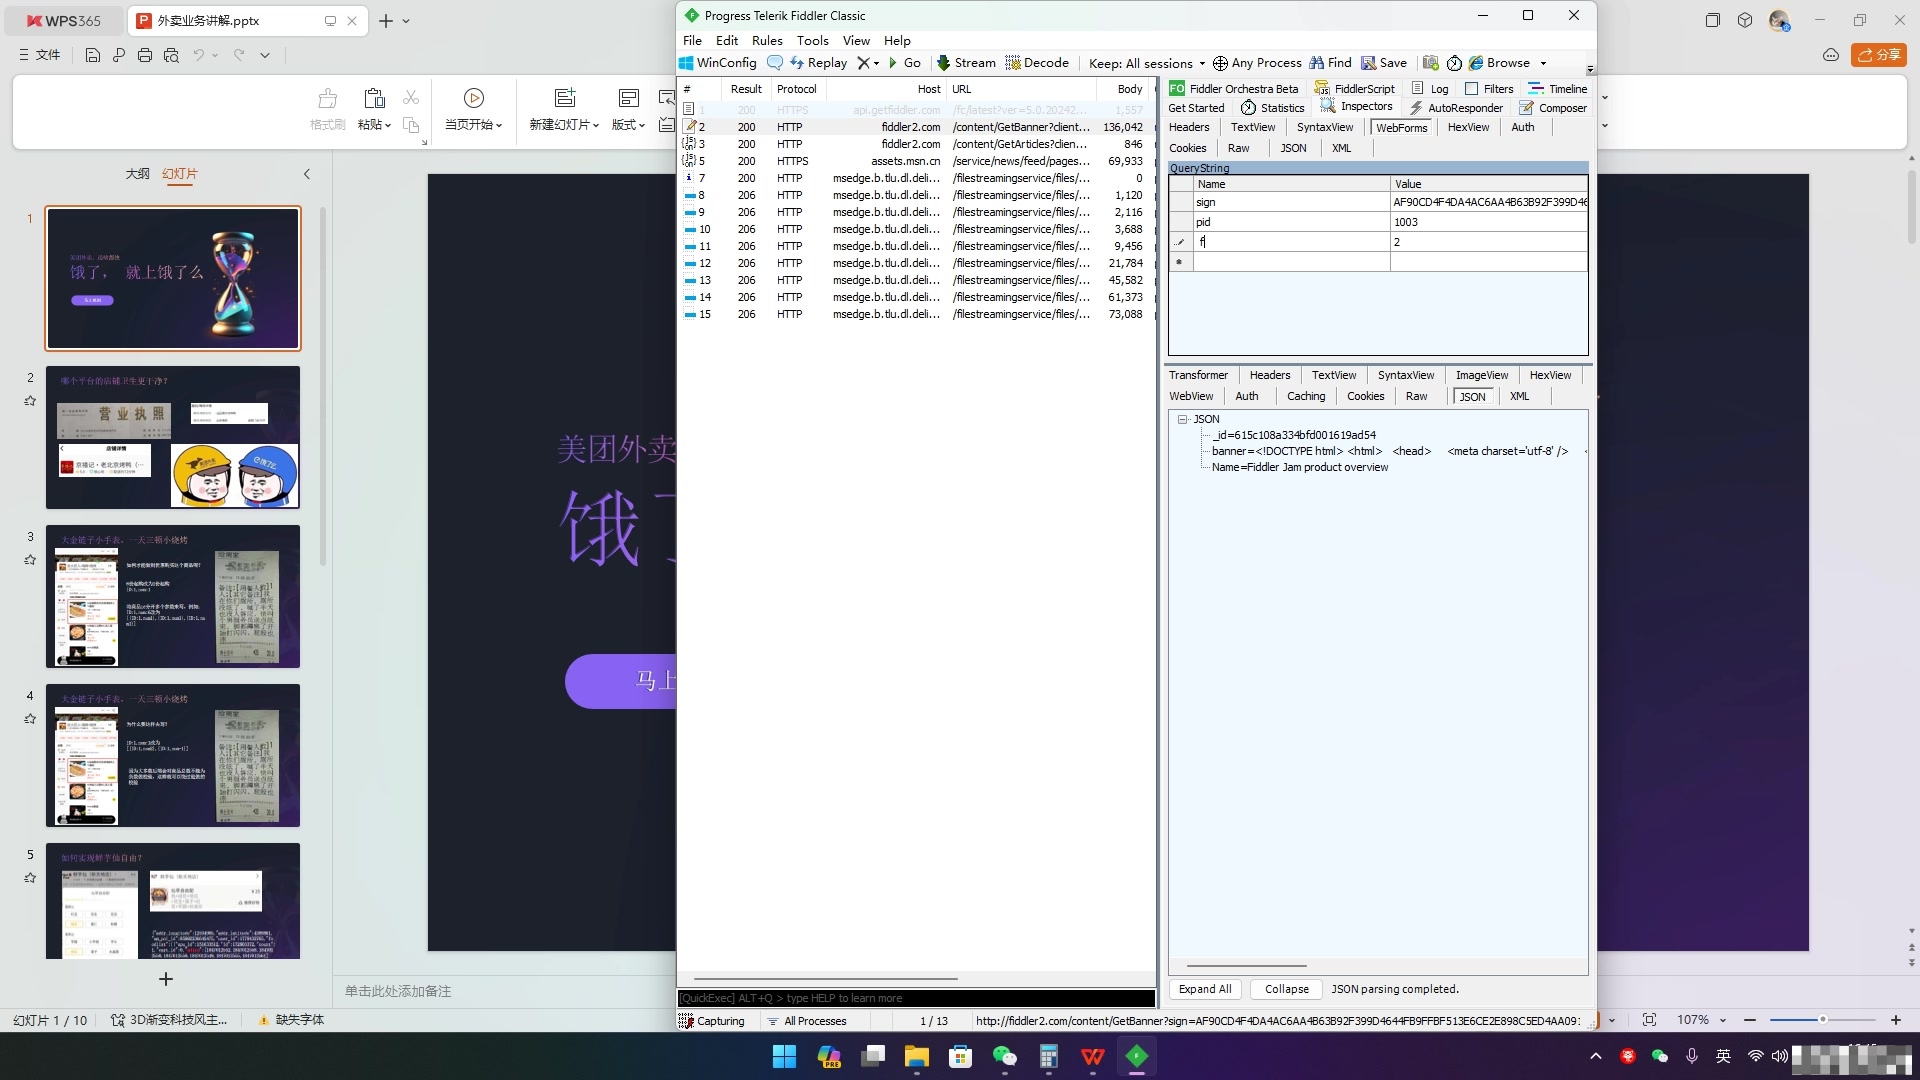The height and width of the screenshot is (1080, 1920).
Task: Click the timer stopwatch icon in Fiddler toolbar
Action: coord(1454,63)
